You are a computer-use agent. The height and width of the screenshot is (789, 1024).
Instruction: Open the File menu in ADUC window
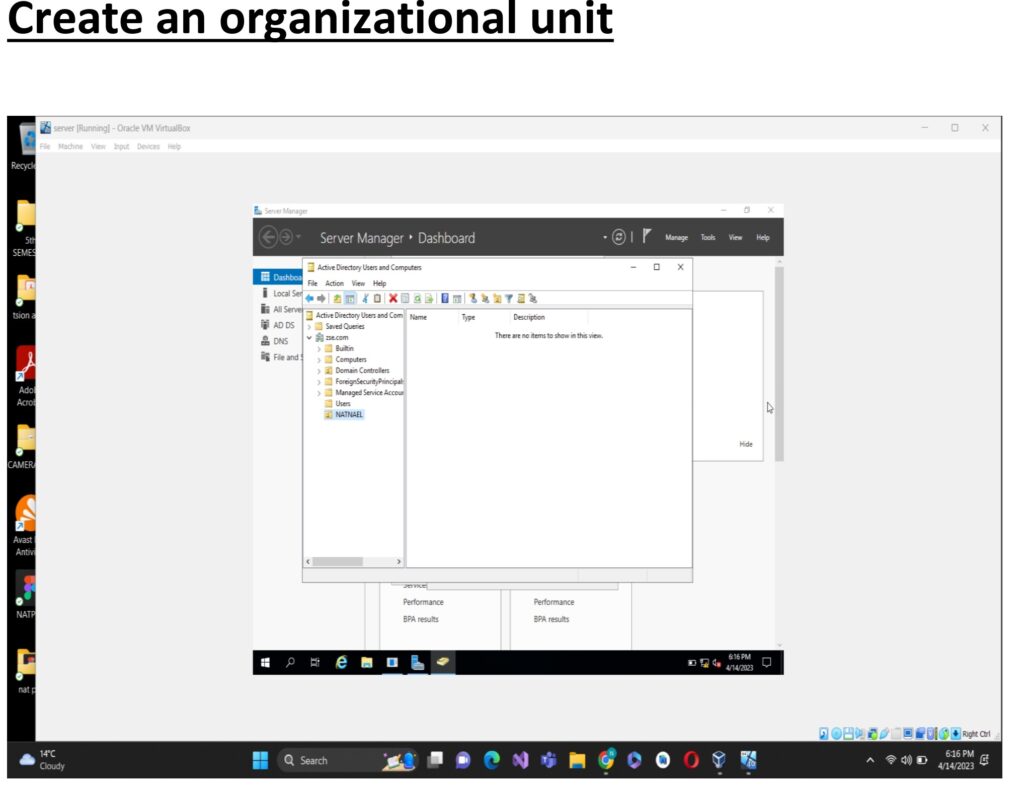(313, 283)
